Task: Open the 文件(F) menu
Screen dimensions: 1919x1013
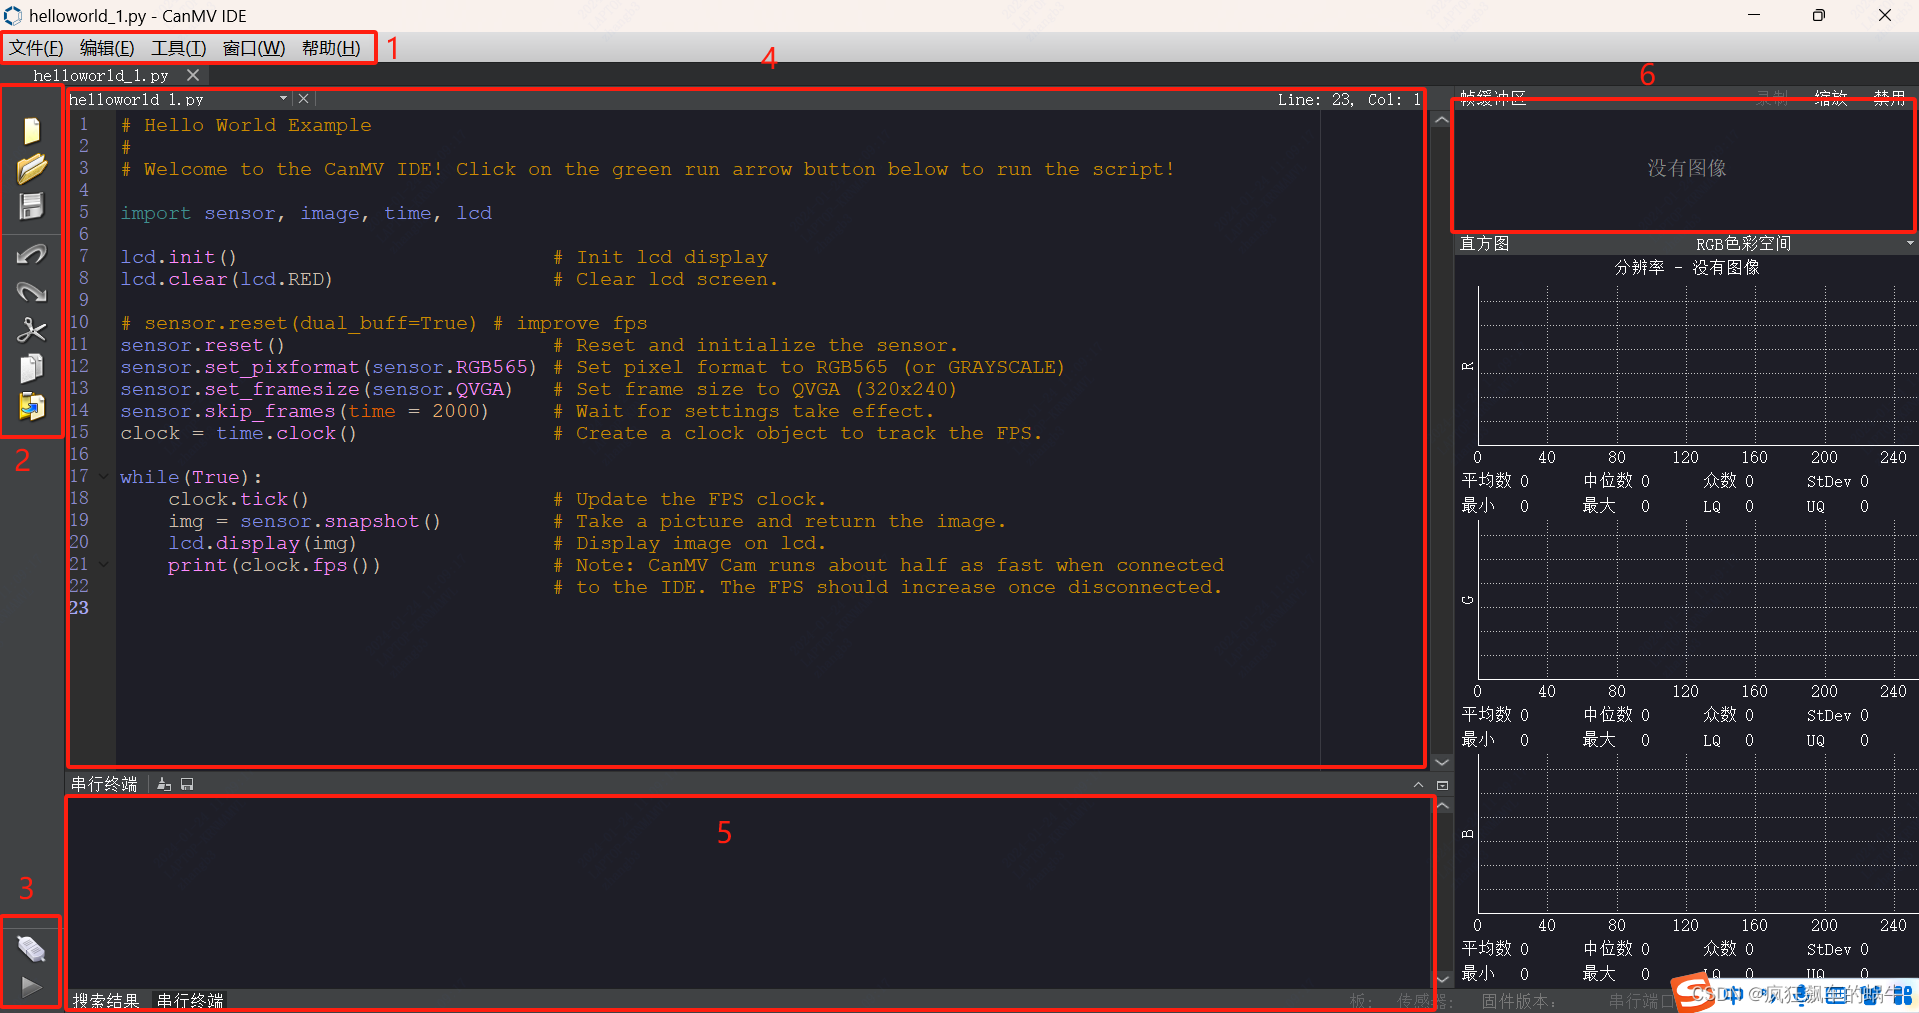Action: pyautogui.click(x=36, y=48)
